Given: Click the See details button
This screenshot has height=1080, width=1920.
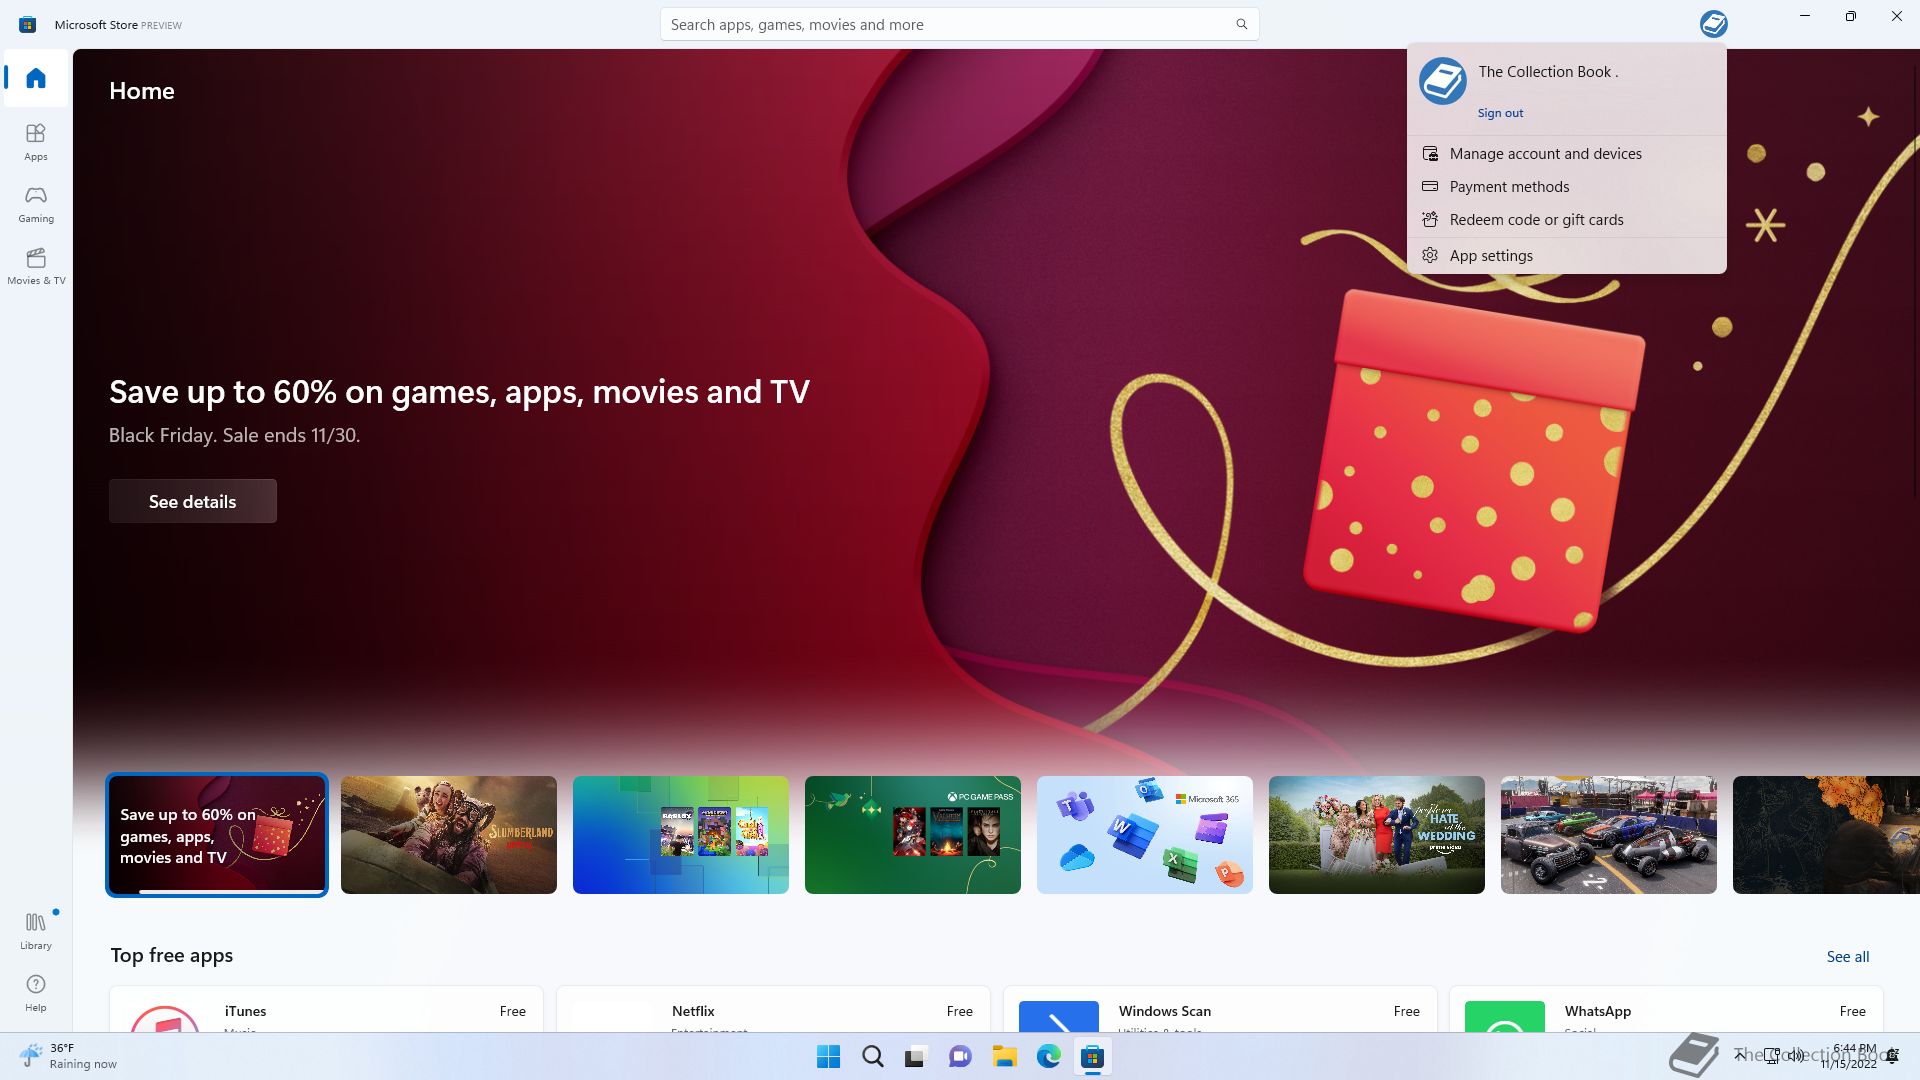Looking at the screenshot, I should [193, 501].
